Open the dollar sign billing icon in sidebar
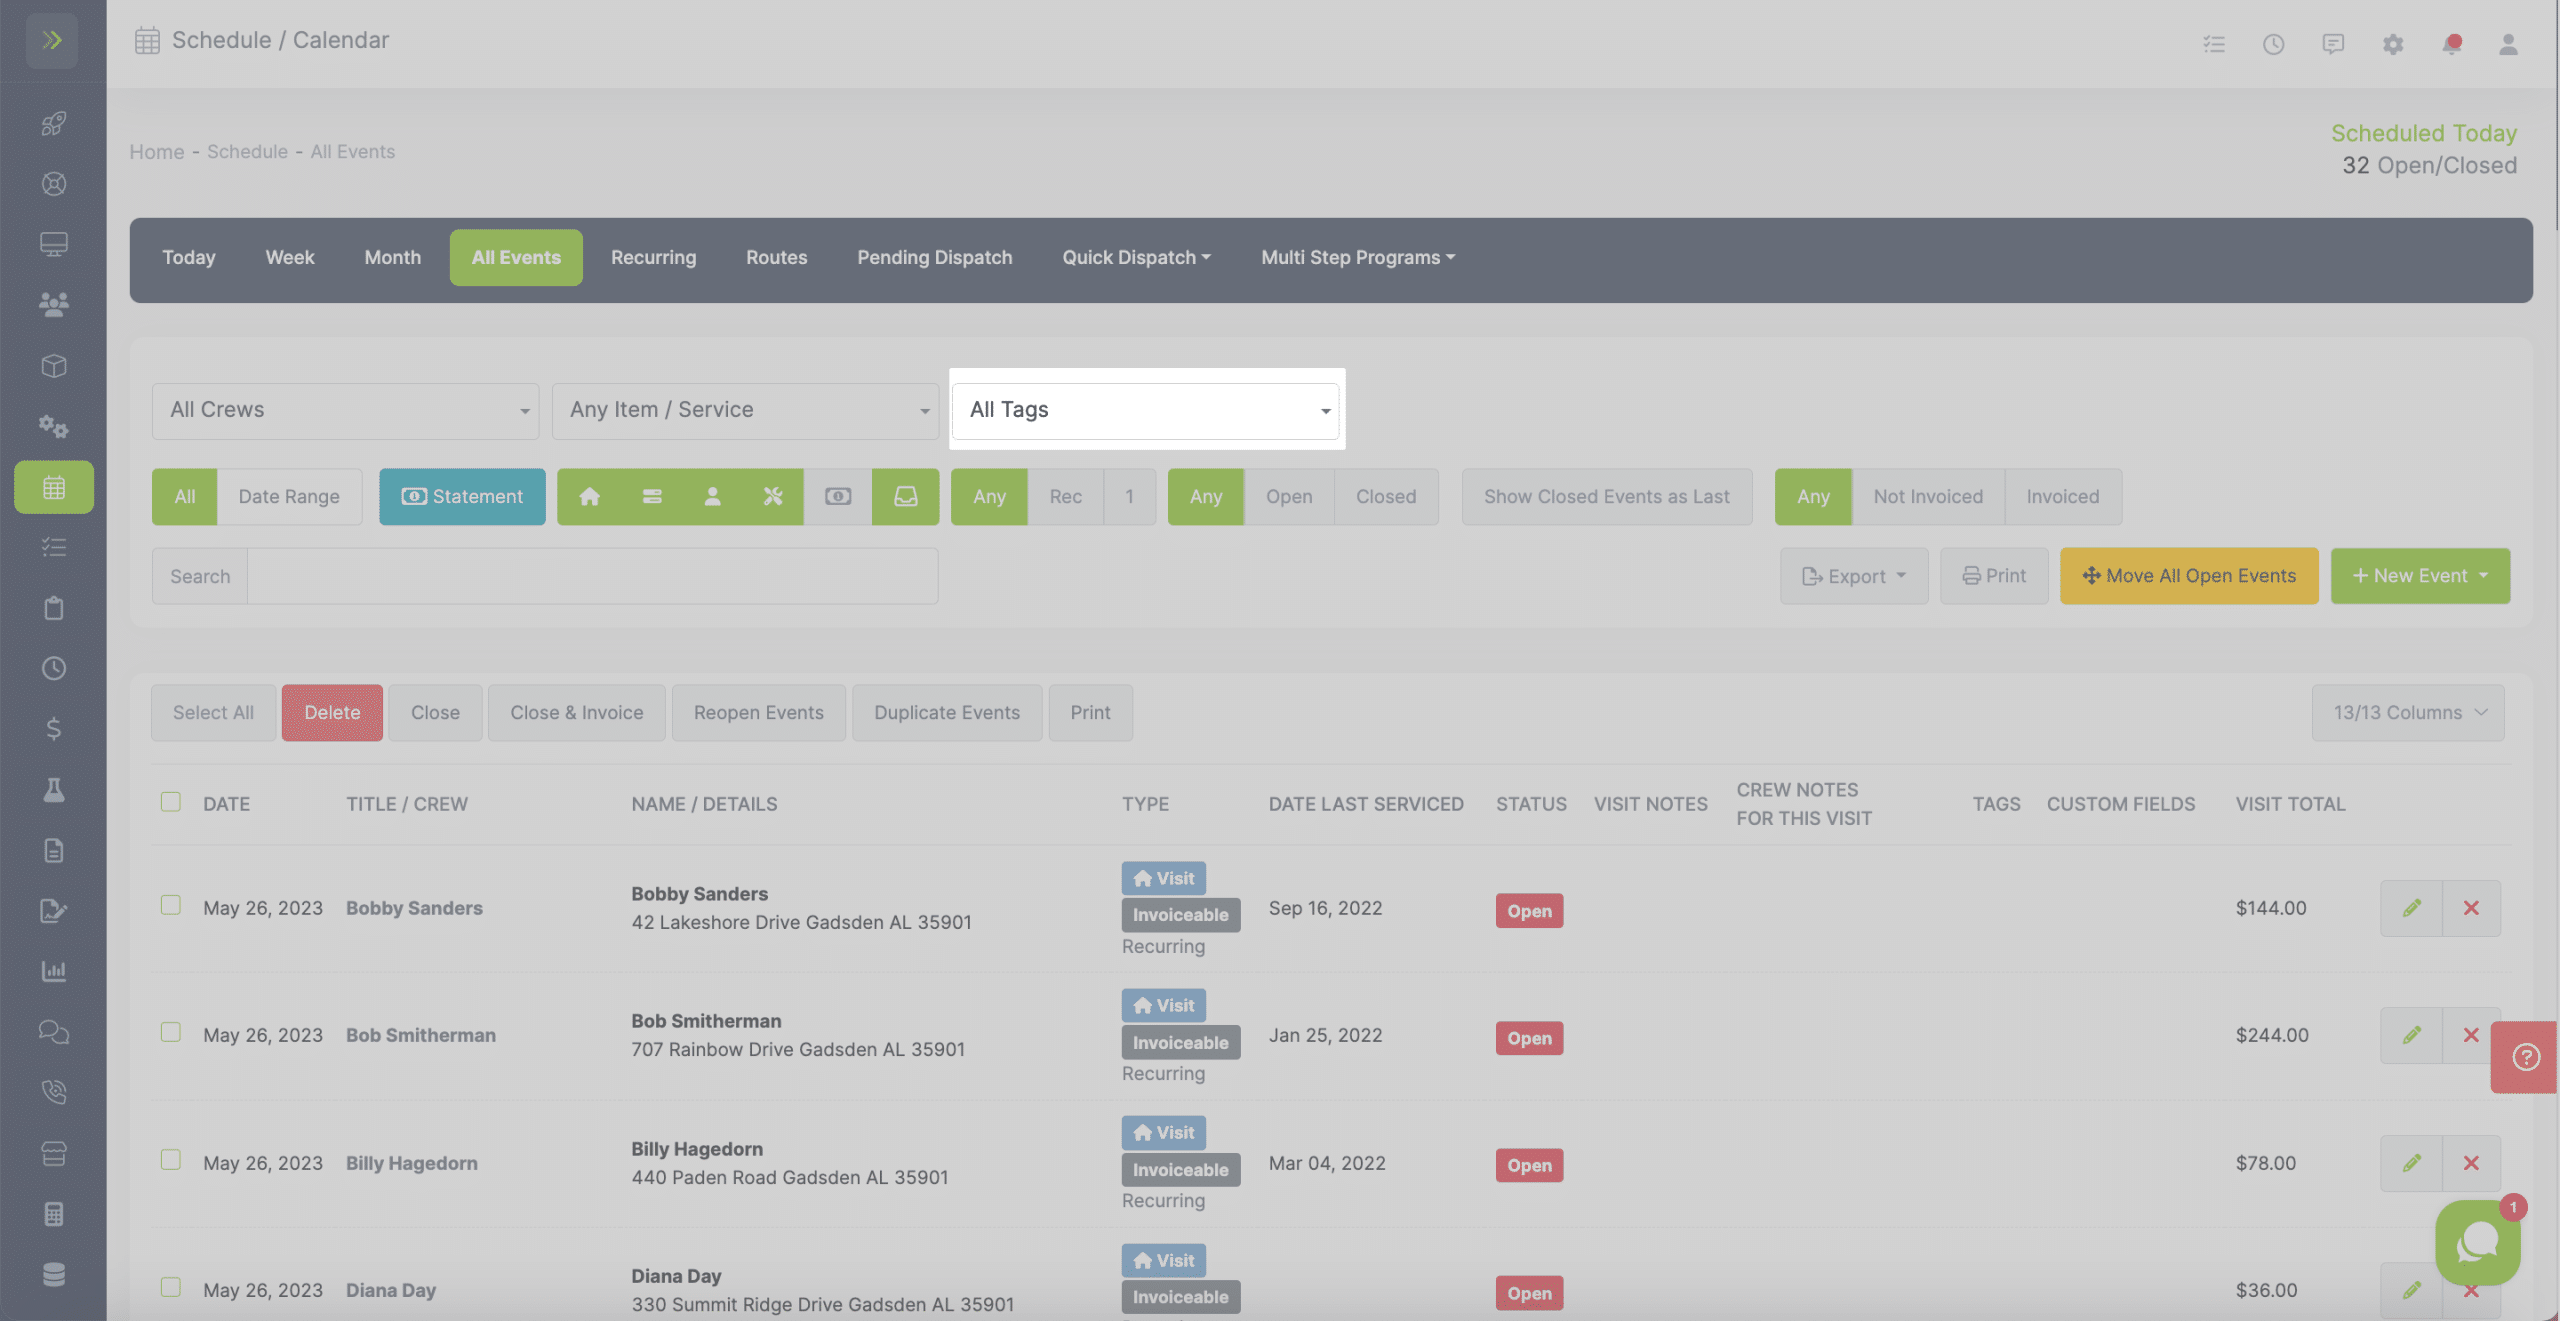Viewport: 2560px width, 1321px height. (54, 729)
